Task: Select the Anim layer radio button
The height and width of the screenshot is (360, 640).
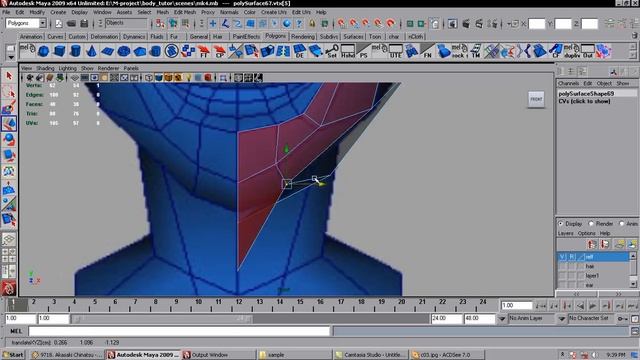Action: (622, 224)
